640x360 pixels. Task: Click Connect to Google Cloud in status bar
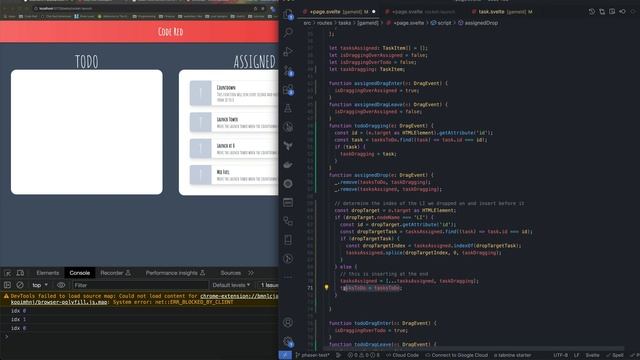pos(457,355)
